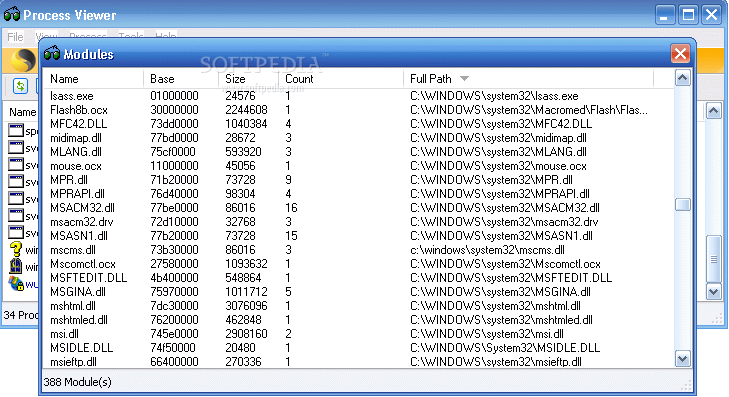Image resolution: width=729 pixels, height=397 pixels.
Task: Click Modules list scroll down arrow
Action: click(x=682, y=359)
